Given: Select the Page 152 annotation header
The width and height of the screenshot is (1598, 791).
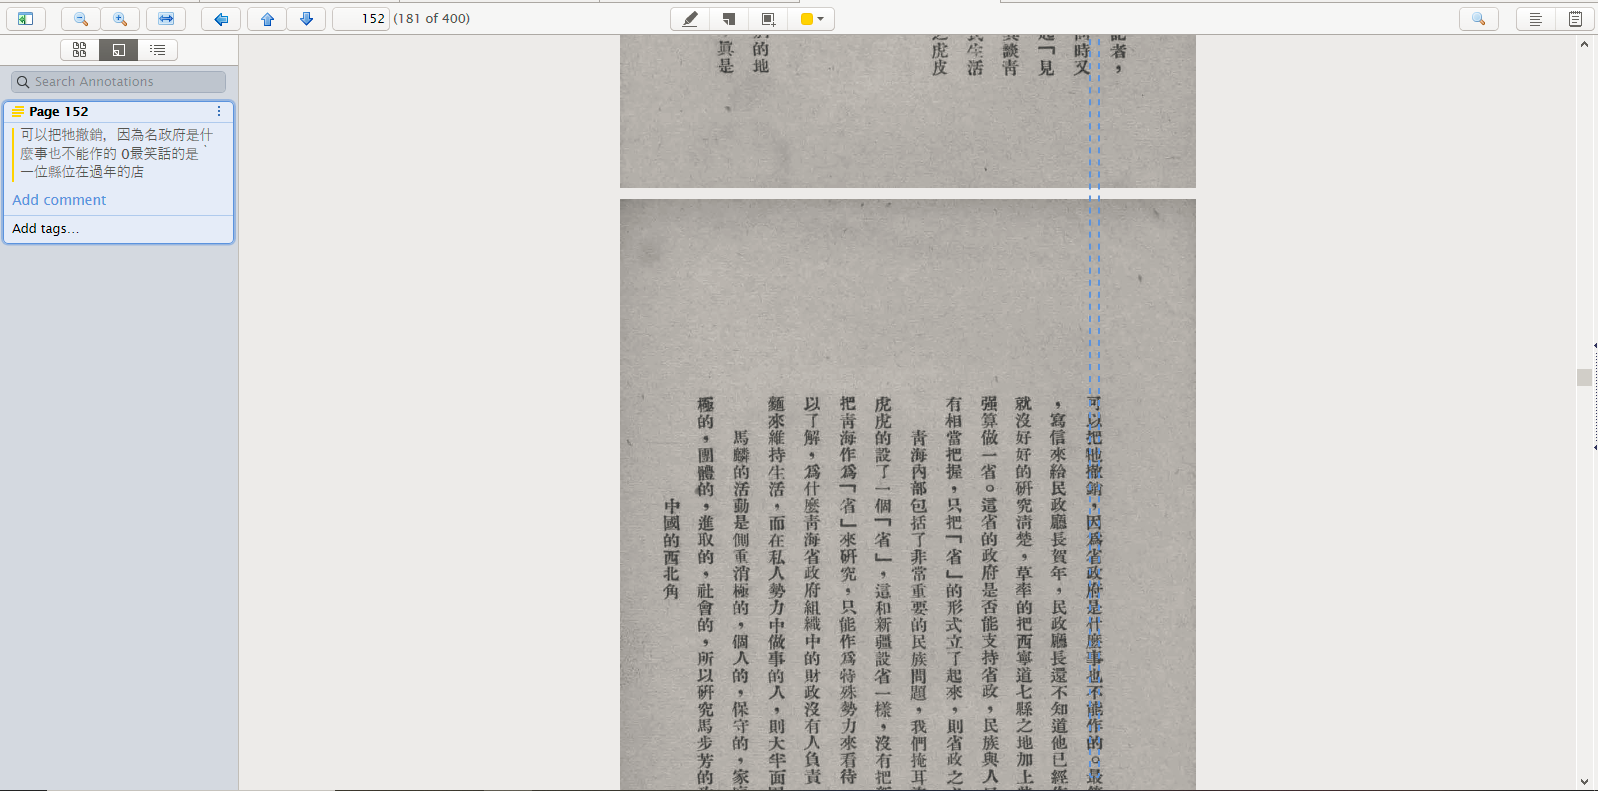Looking at the screenshot, I should click(118, 111).
